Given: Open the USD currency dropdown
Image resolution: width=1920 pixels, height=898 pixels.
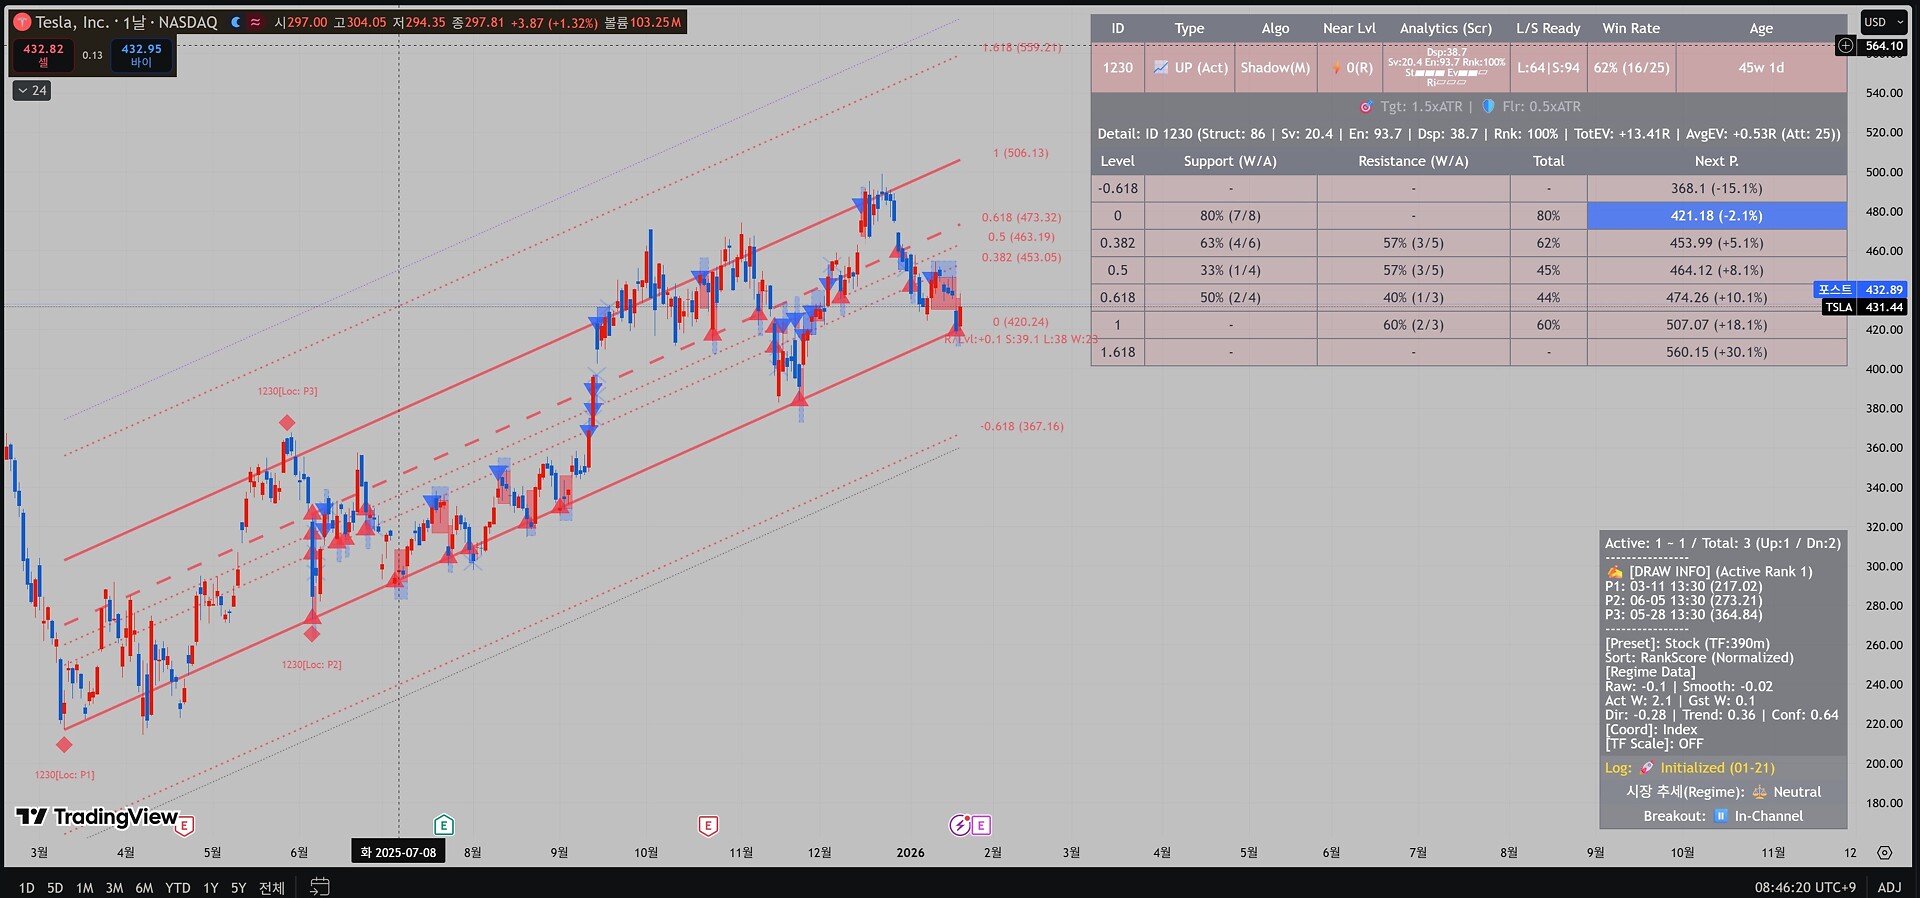Looking at the screenshot, I should 1884,22.
